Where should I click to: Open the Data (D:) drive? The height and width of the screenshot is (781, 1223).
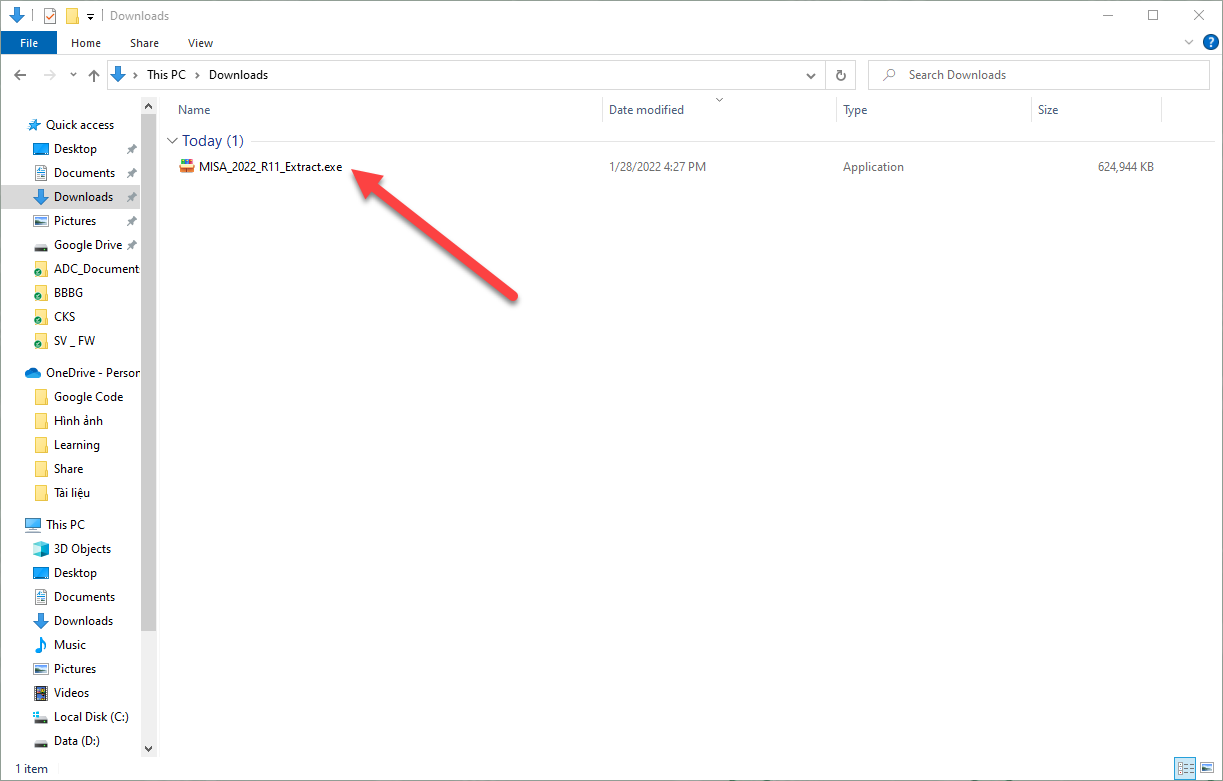76,742
